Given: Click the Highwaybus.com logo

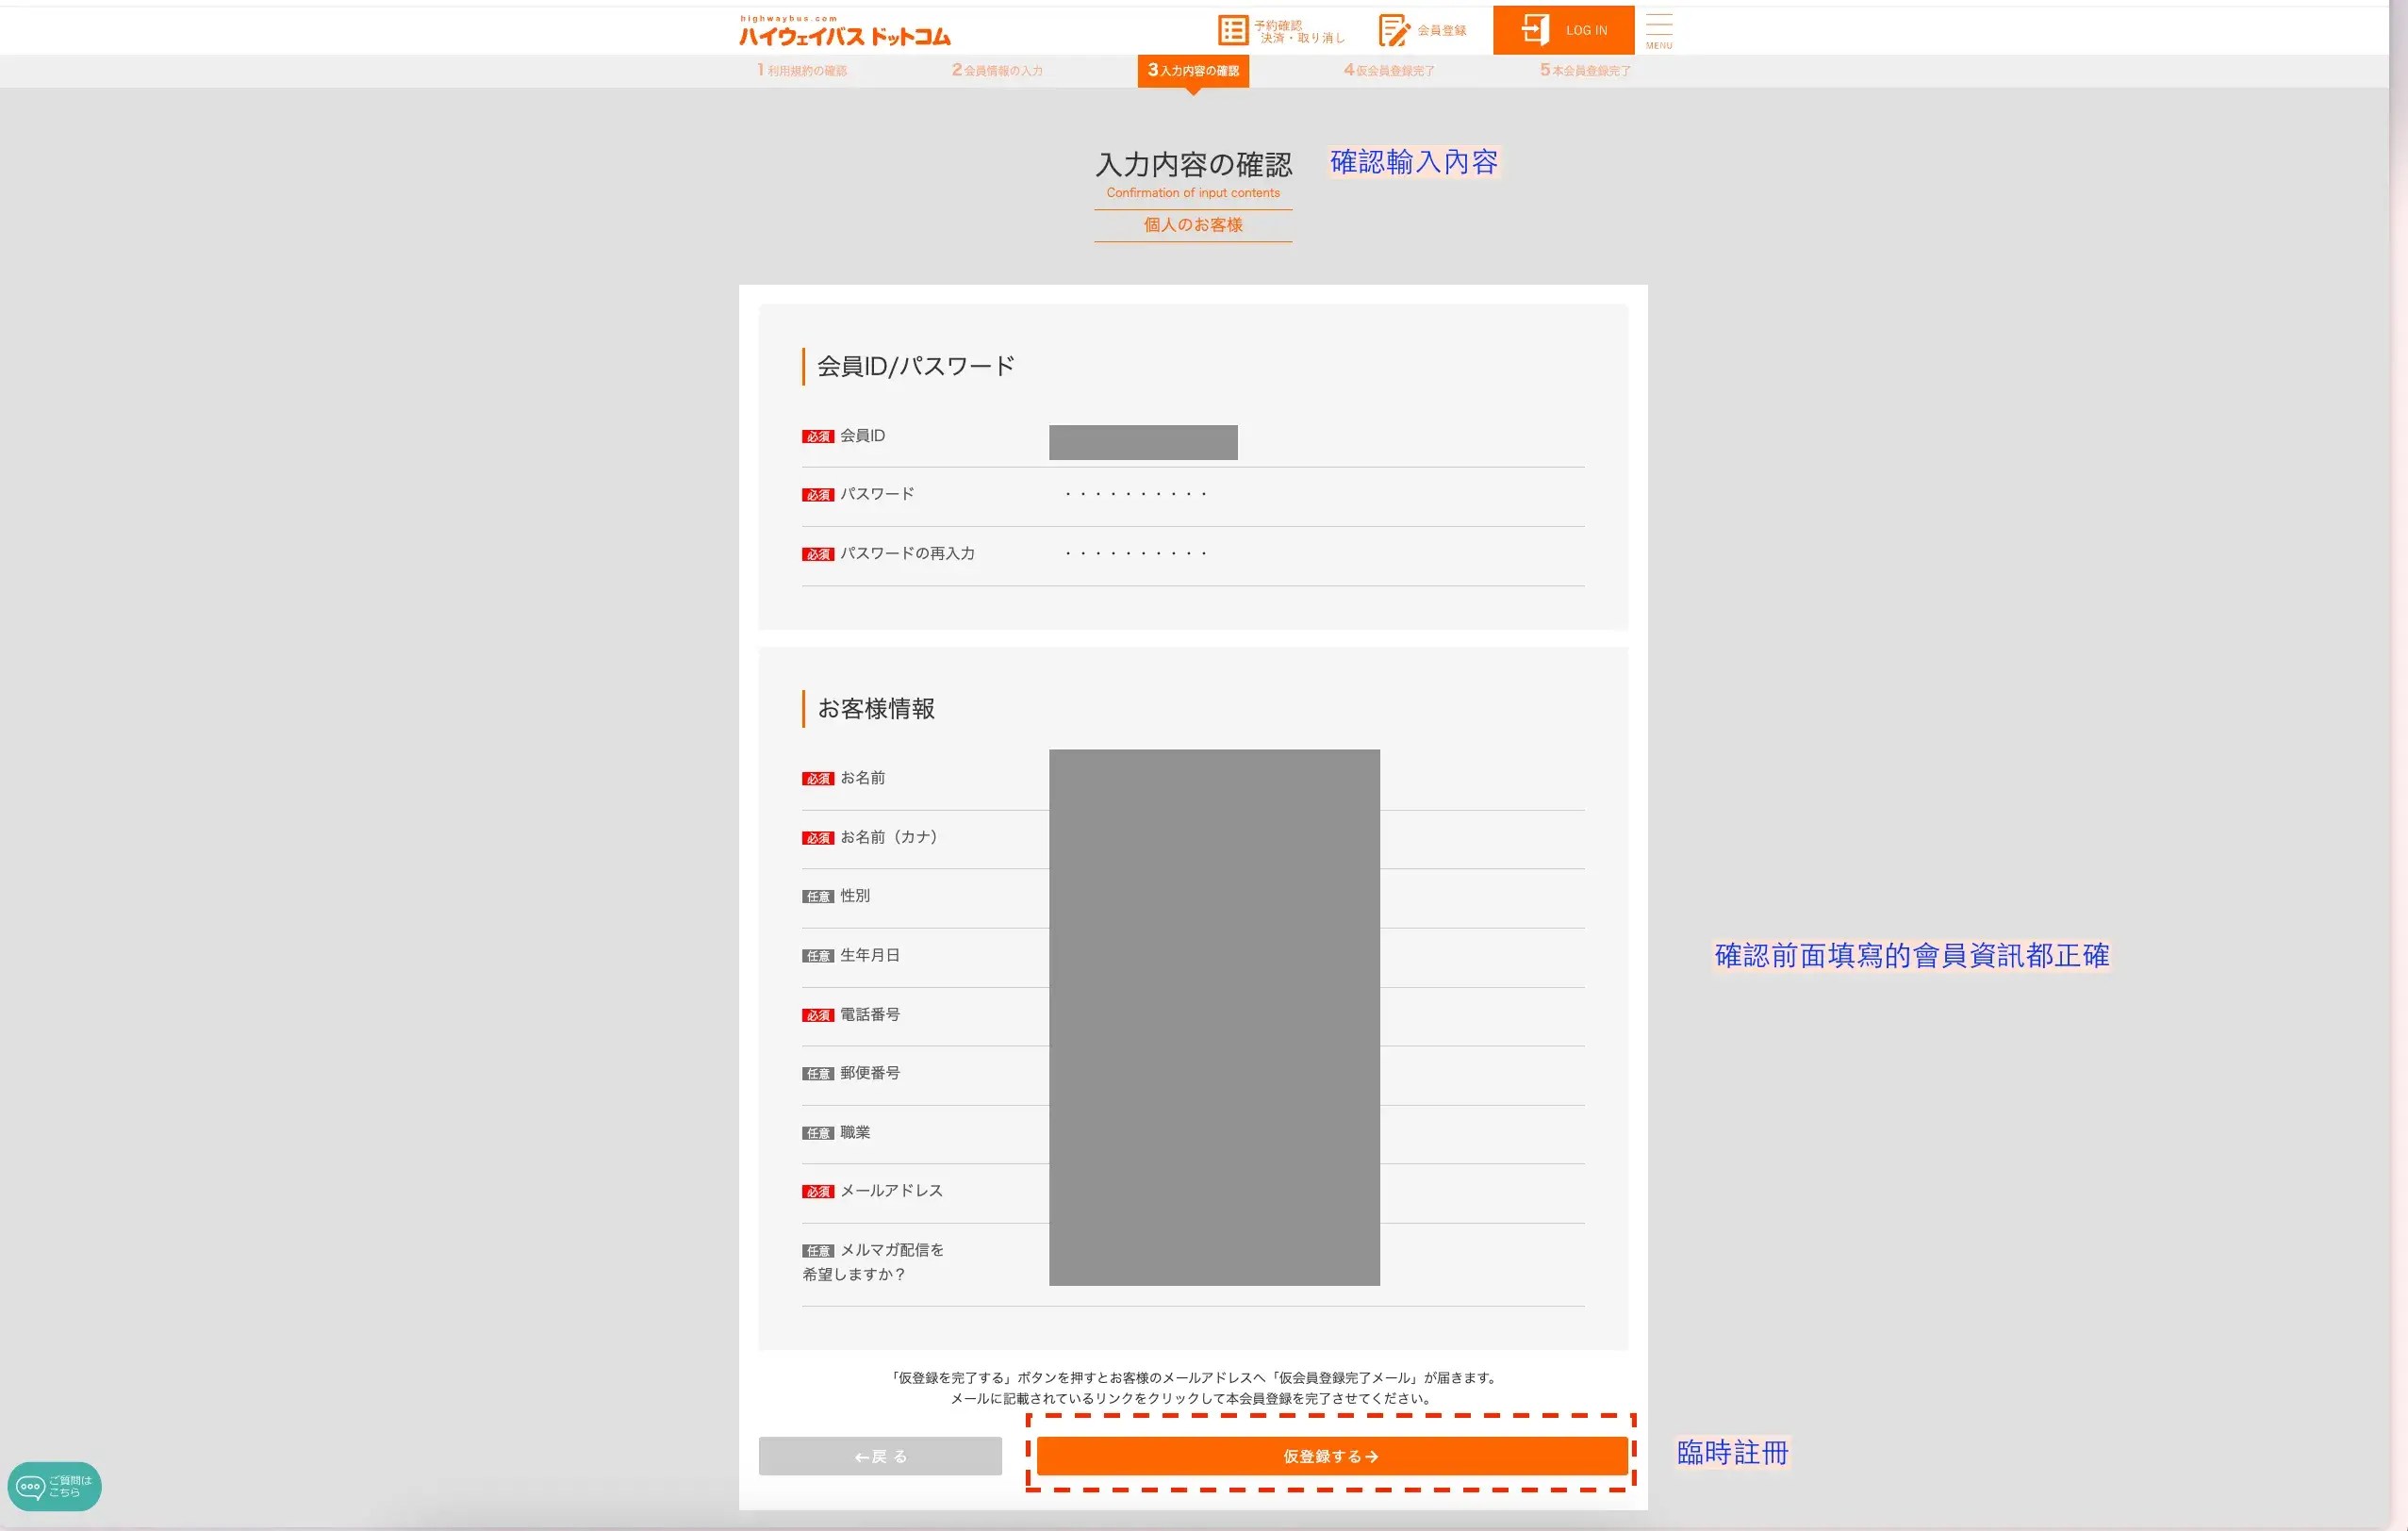Looking at the screenshot, I should [x=844, y=33].
